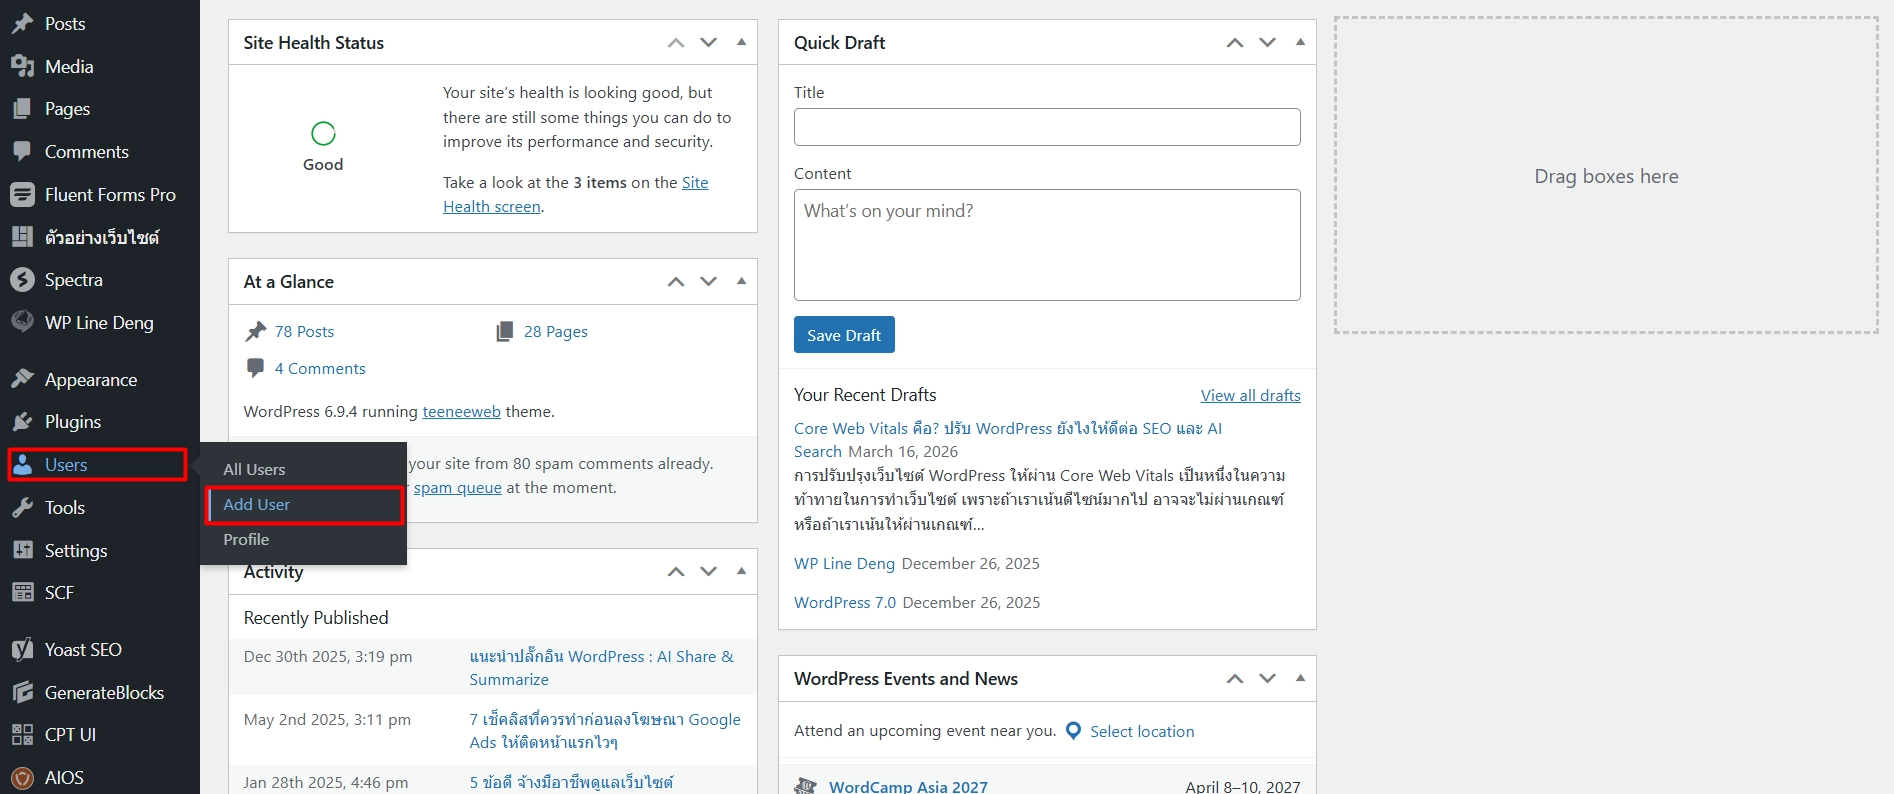Viewport: 1894px width, 794px height.
Task: Click the View all drafts link
Action: [1251, 395]
